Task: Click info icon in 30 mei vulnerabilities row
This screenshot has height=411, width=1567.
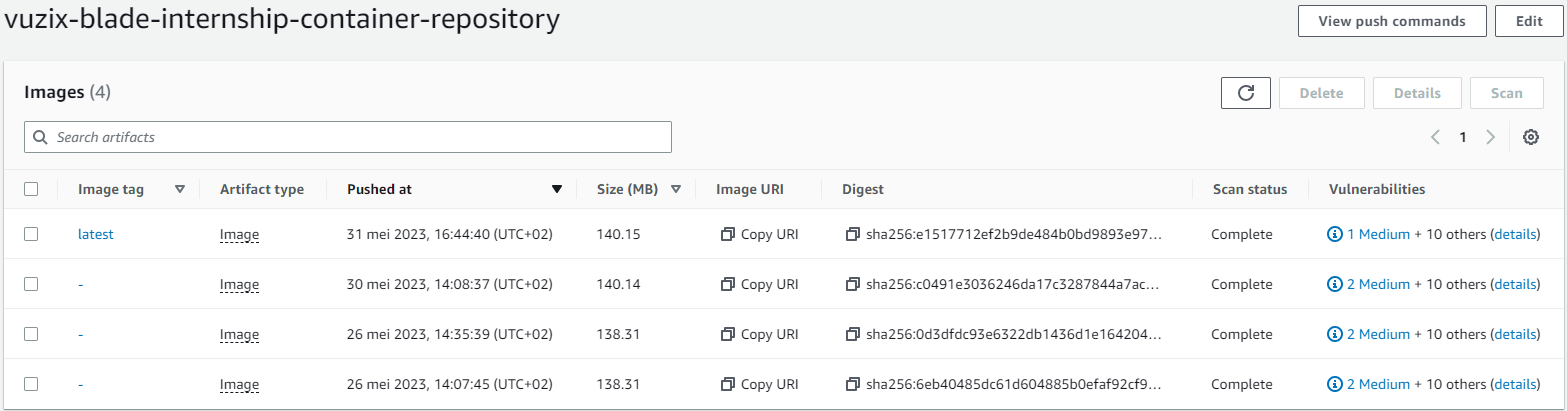Action: pos(1334,284)
